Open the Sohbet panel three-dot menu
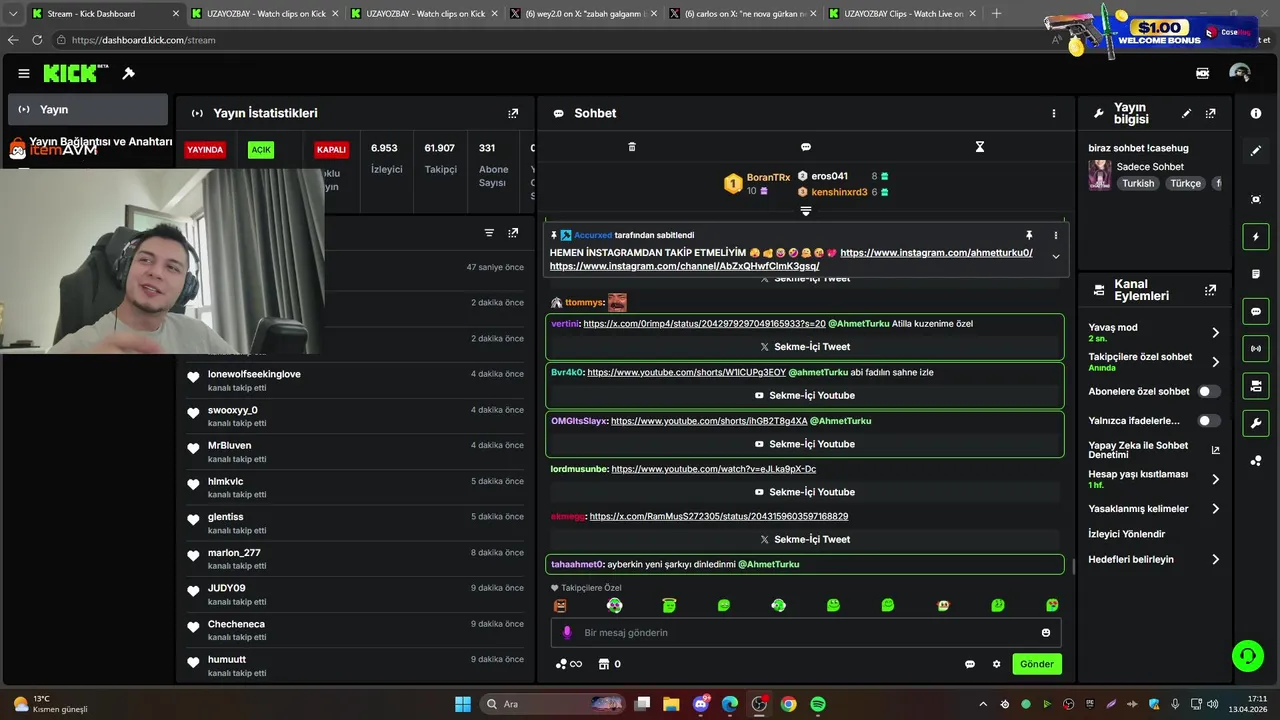Image resolution: width=1280 pixels, height=720 pixels. click(1053, 113)
